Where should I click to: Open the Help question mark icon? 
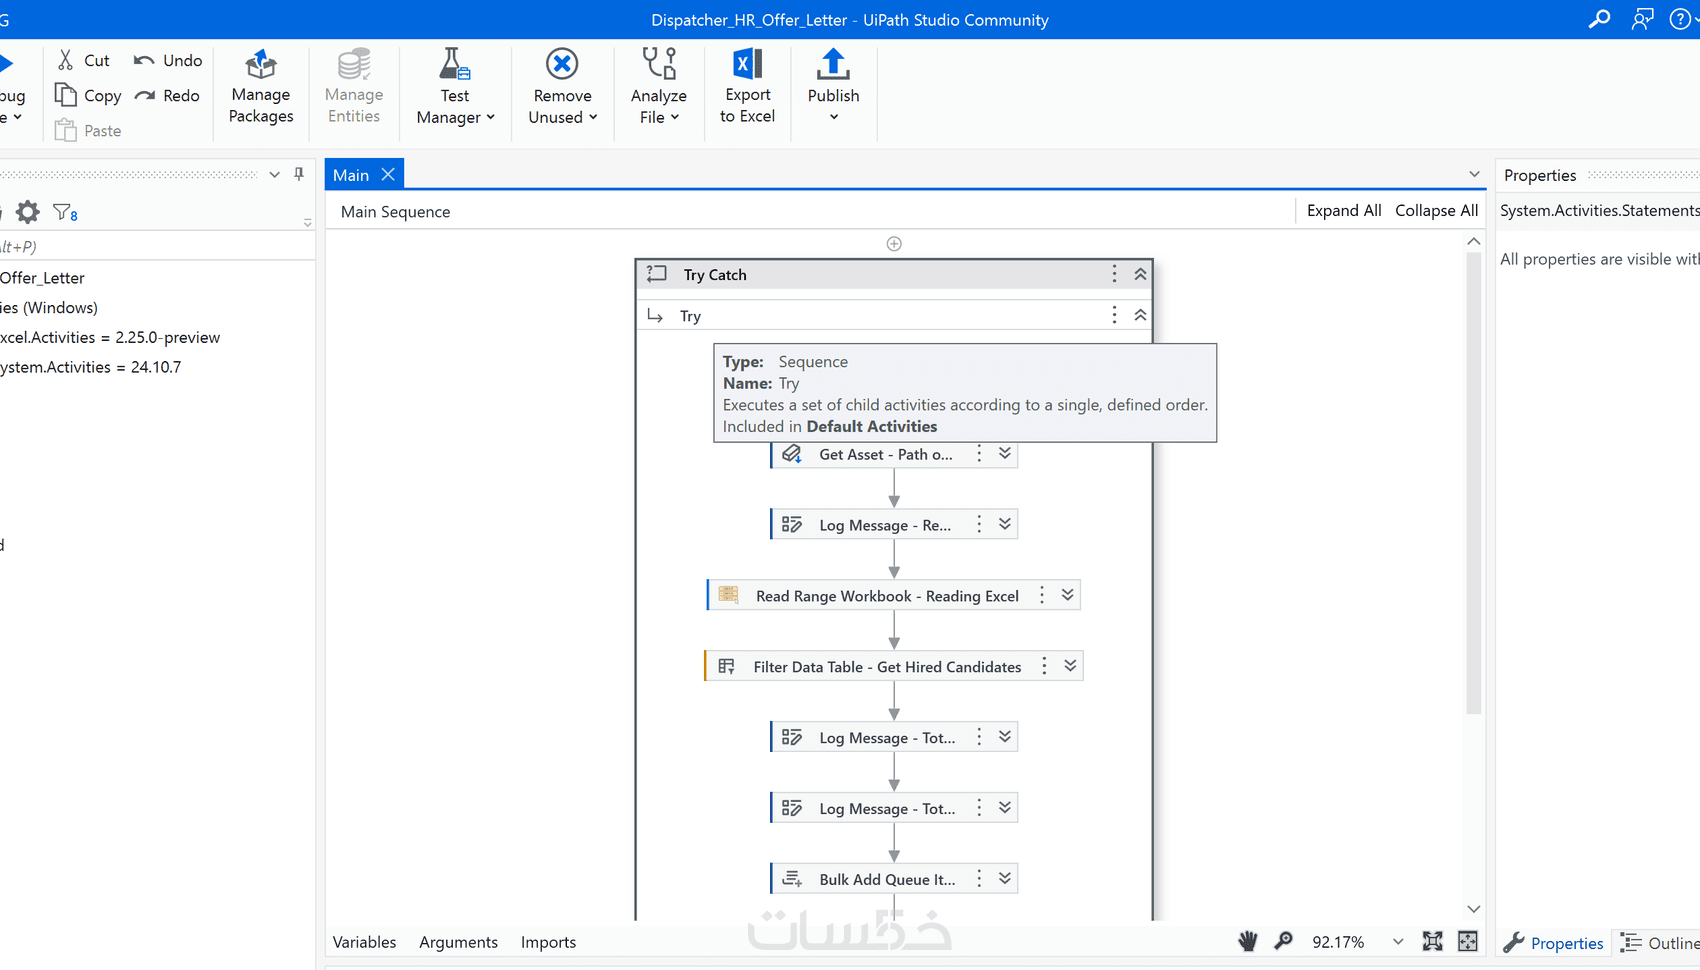1680,19
